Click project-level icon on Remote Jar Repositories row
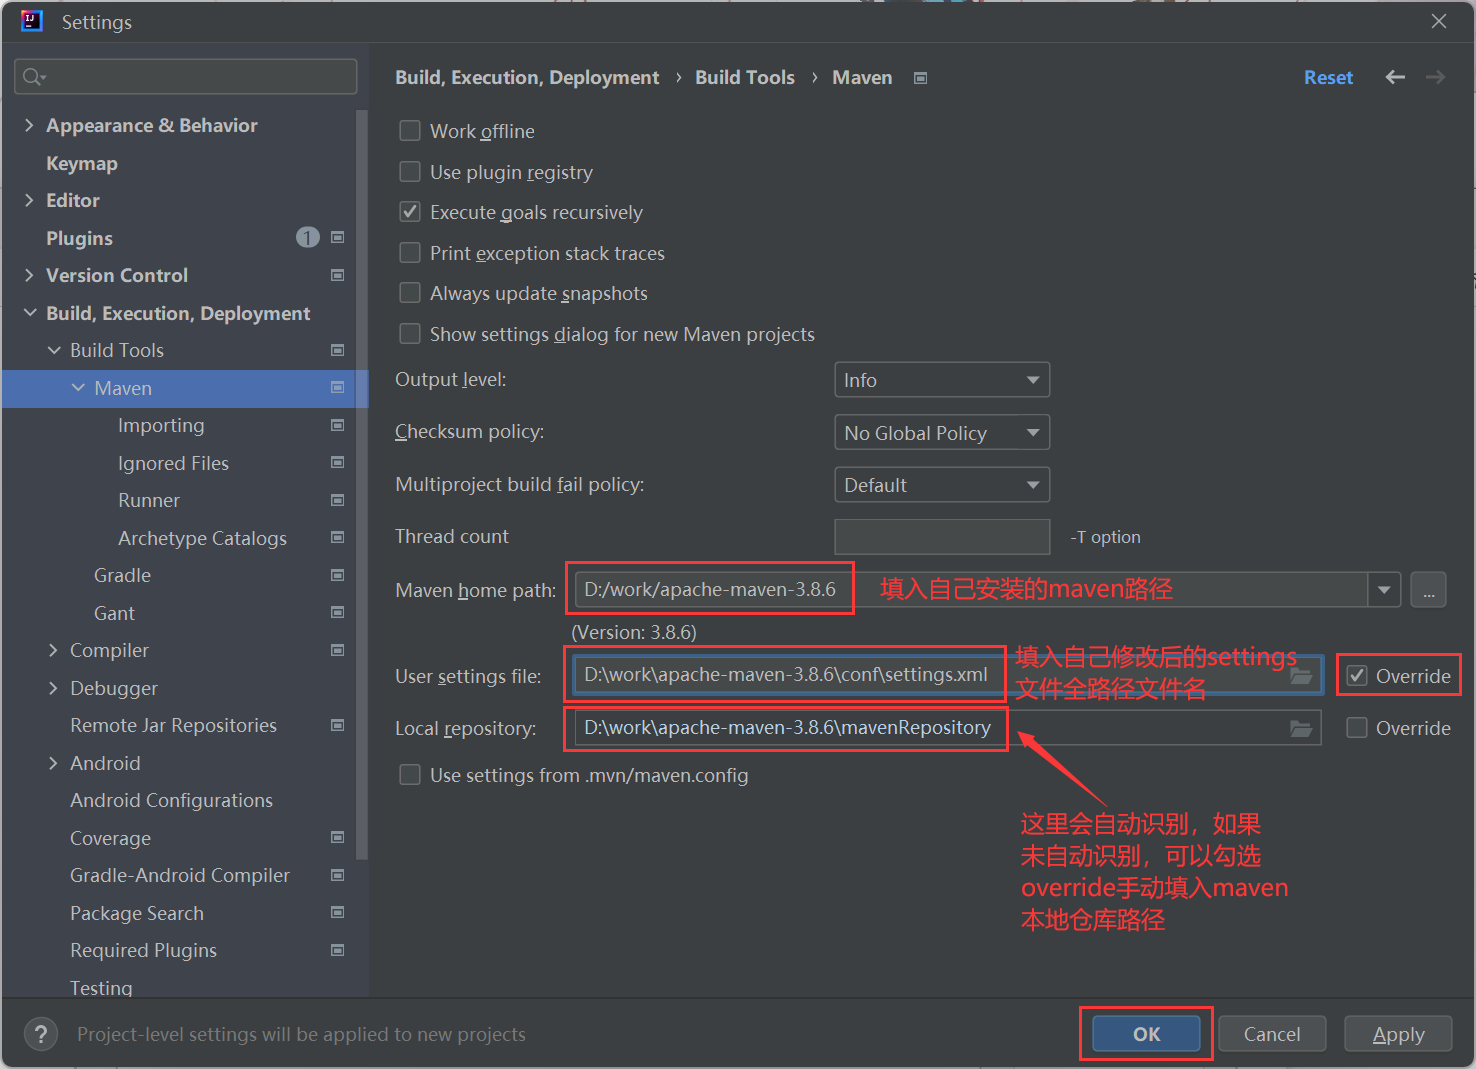1476x1069 pixels. 337,725
